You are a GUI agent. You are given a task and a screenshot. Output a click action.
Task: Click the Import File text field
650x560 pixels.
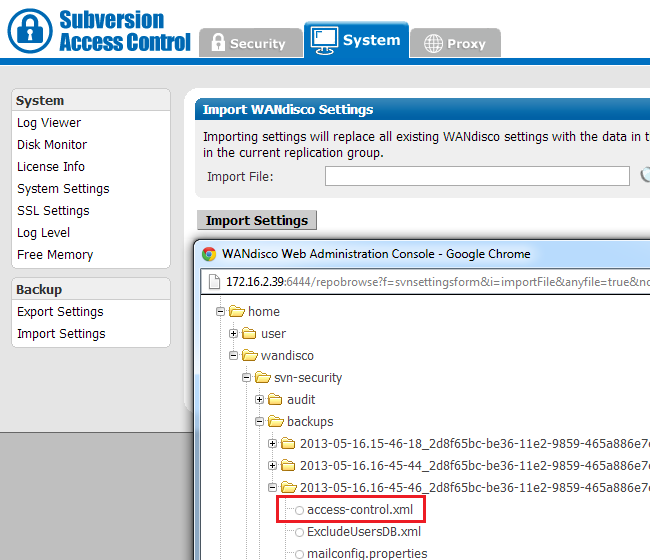coord(477,176)
